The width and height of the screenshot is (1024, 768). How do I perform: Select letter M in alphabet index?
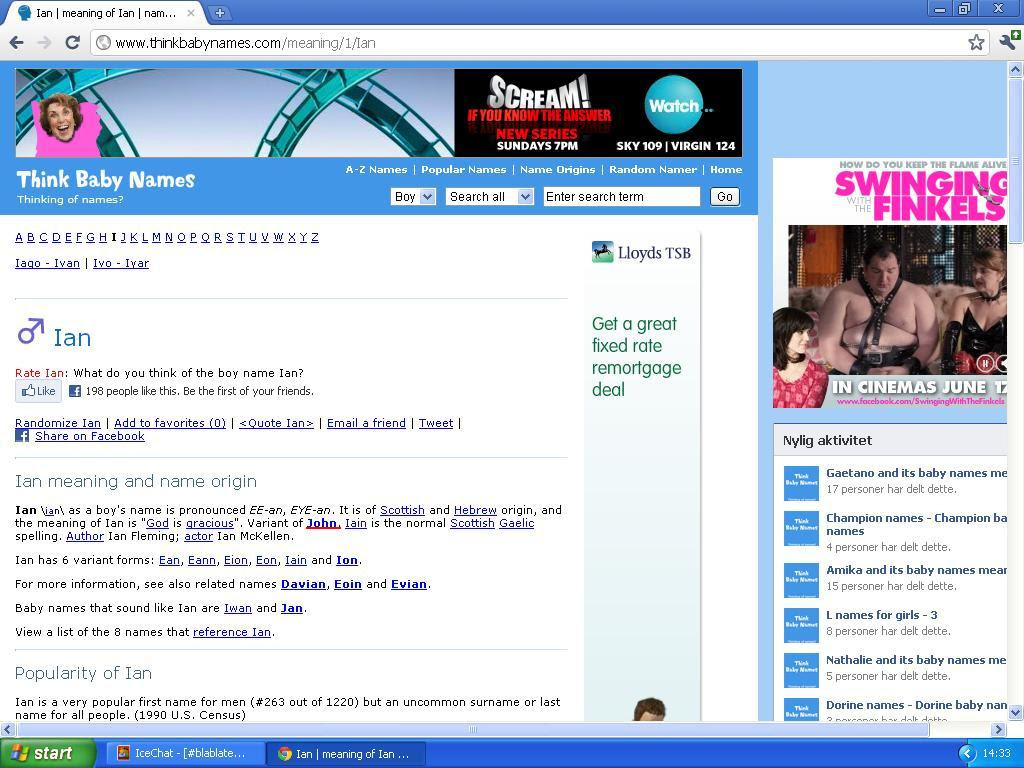[x=156, y=237]
